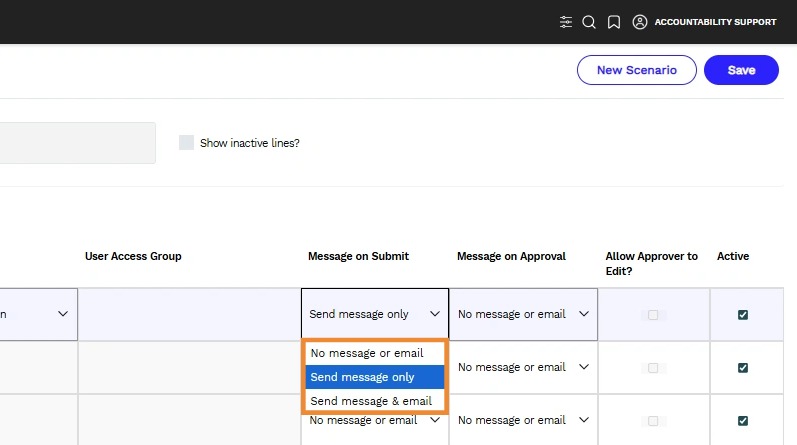The height and width of the screenshot is (445, 797).
Task: Click the search magnifier icon
Action: coord(589,22)
